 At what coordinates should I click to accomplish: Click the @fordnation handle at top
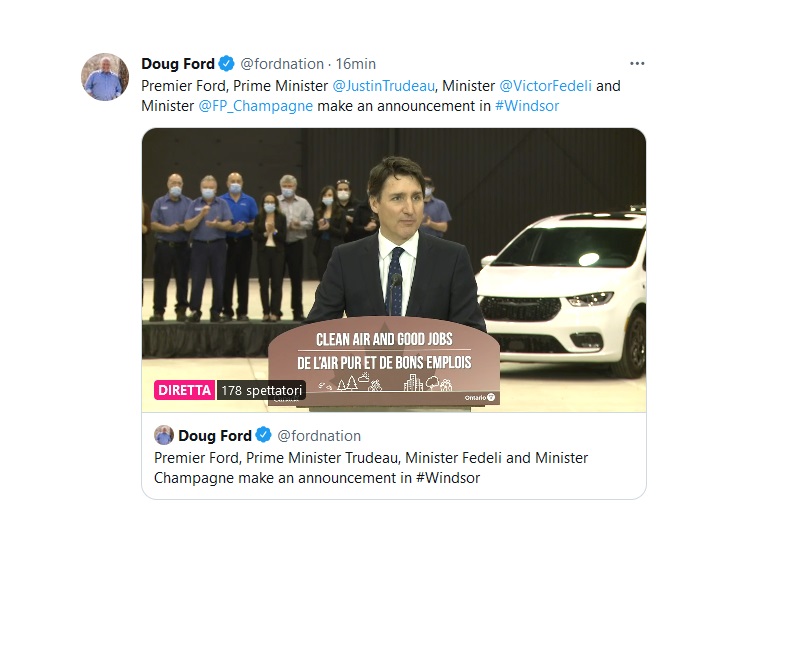(x=282, y=64)
